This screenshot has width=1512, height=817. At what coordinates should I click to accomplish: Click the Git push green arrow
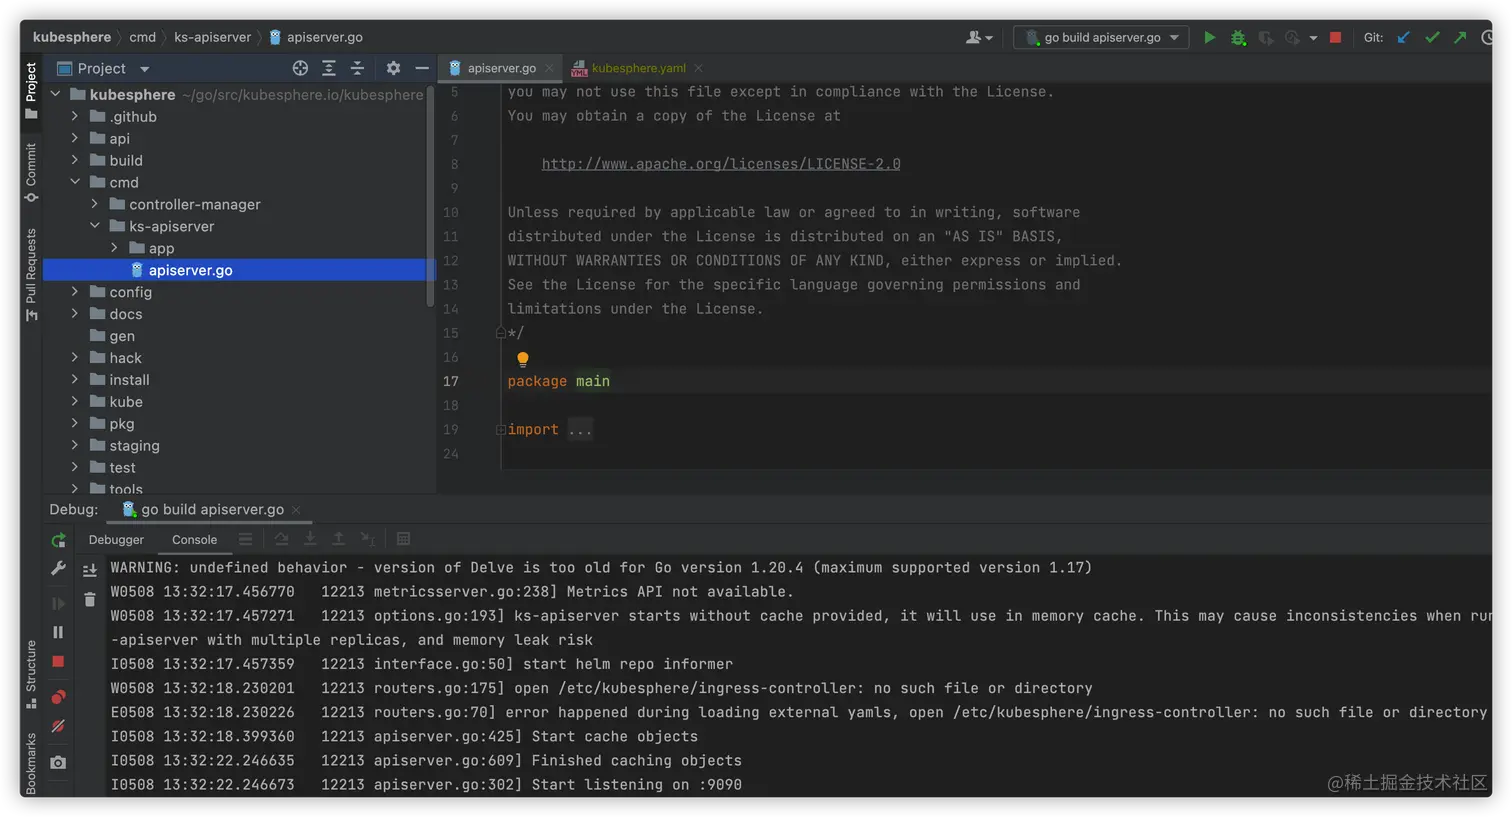[x=1460, y=38]
